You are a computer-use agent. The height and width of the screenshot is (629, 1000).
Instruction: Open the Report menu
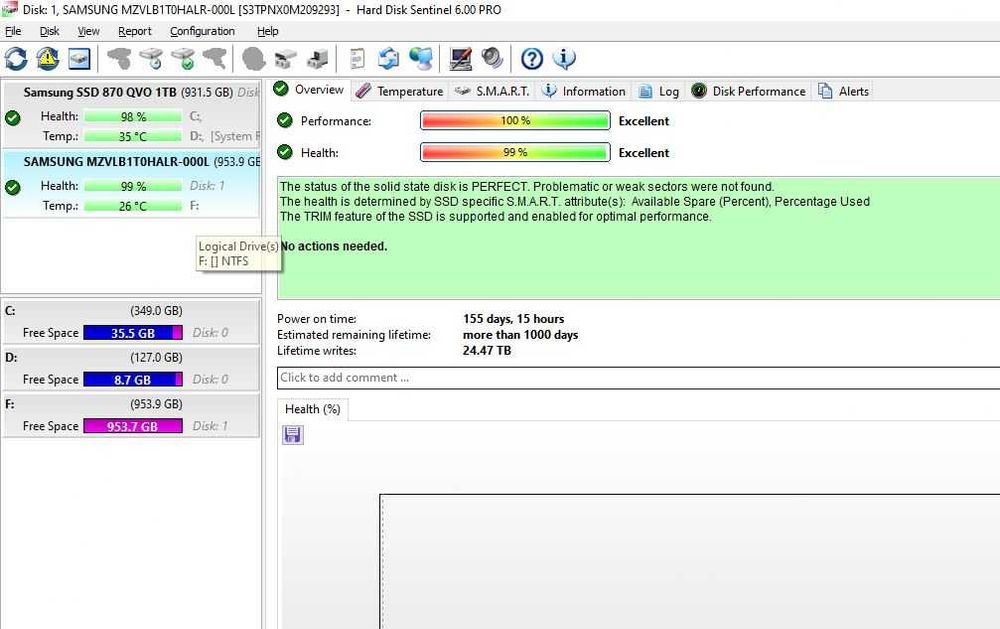pos(135,31)
